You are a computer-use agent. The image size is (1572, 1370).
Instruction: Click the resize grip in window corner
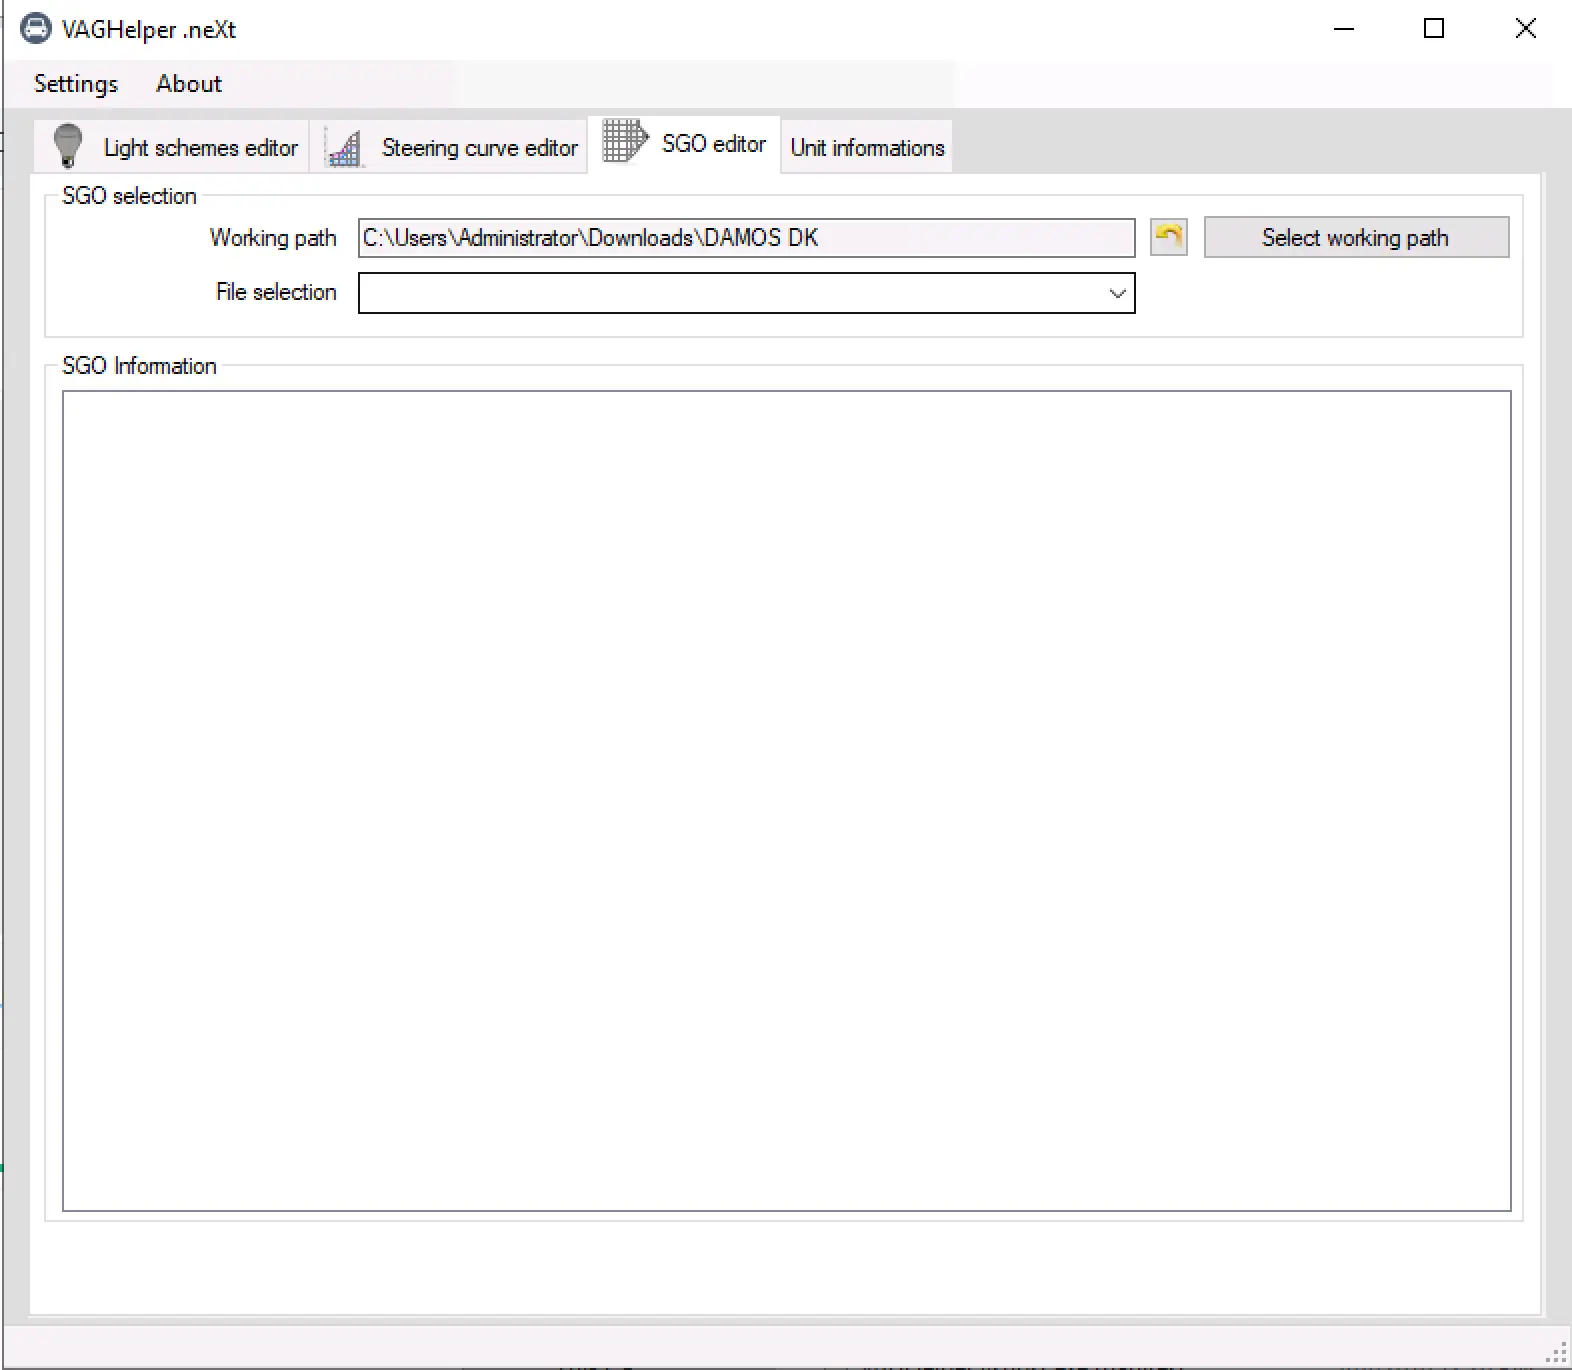pyautogui.click(x=1557, y=1353)
